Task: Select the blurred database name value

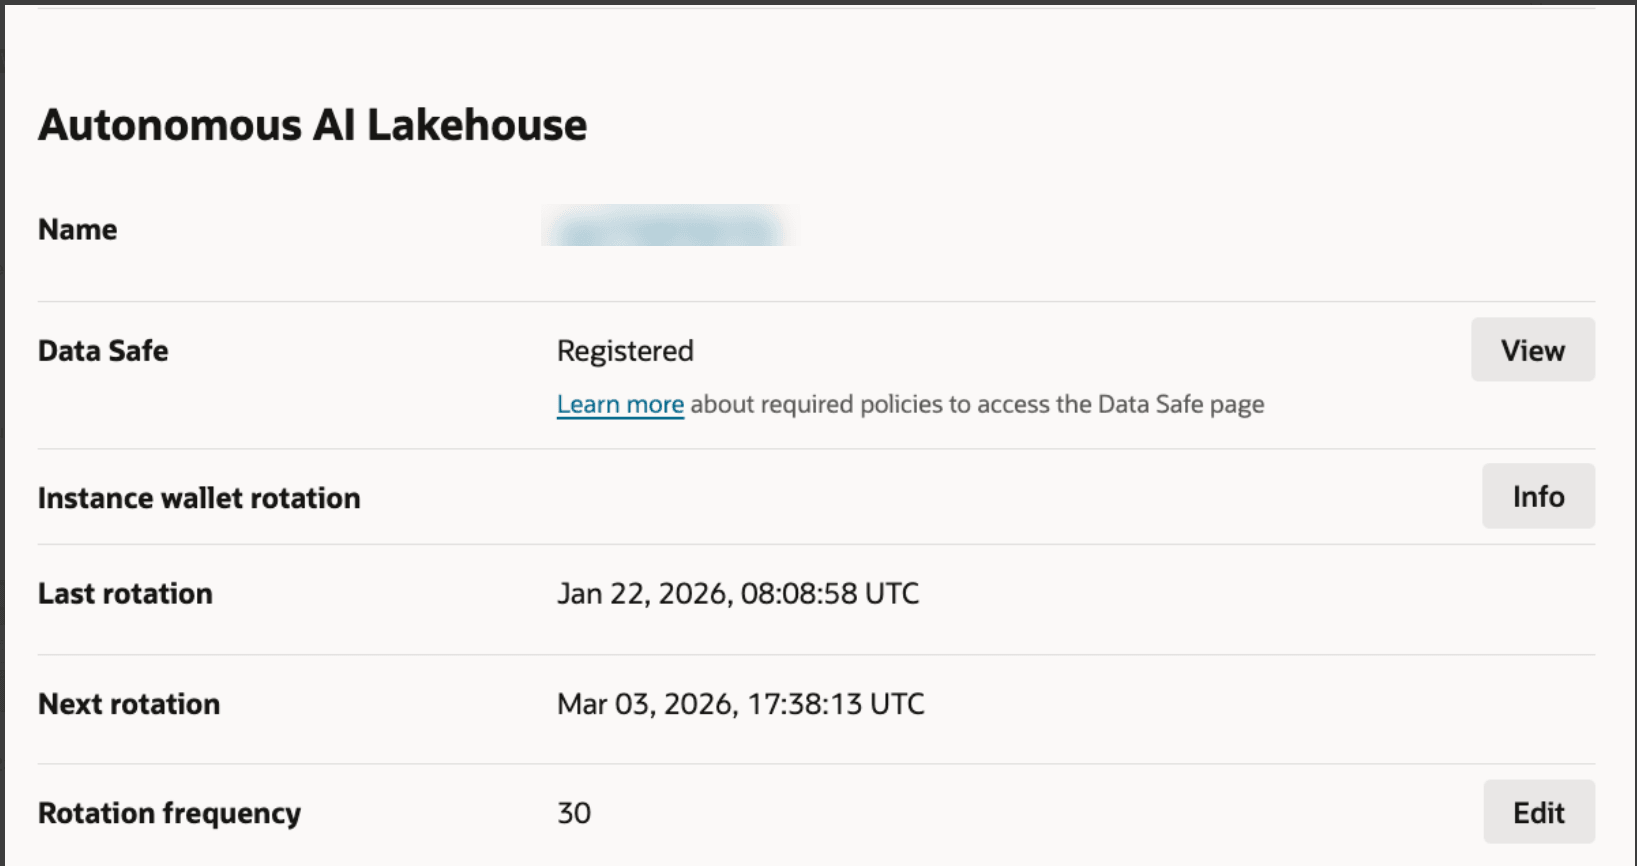Action: pyautogui.click(x=669, y=227)
